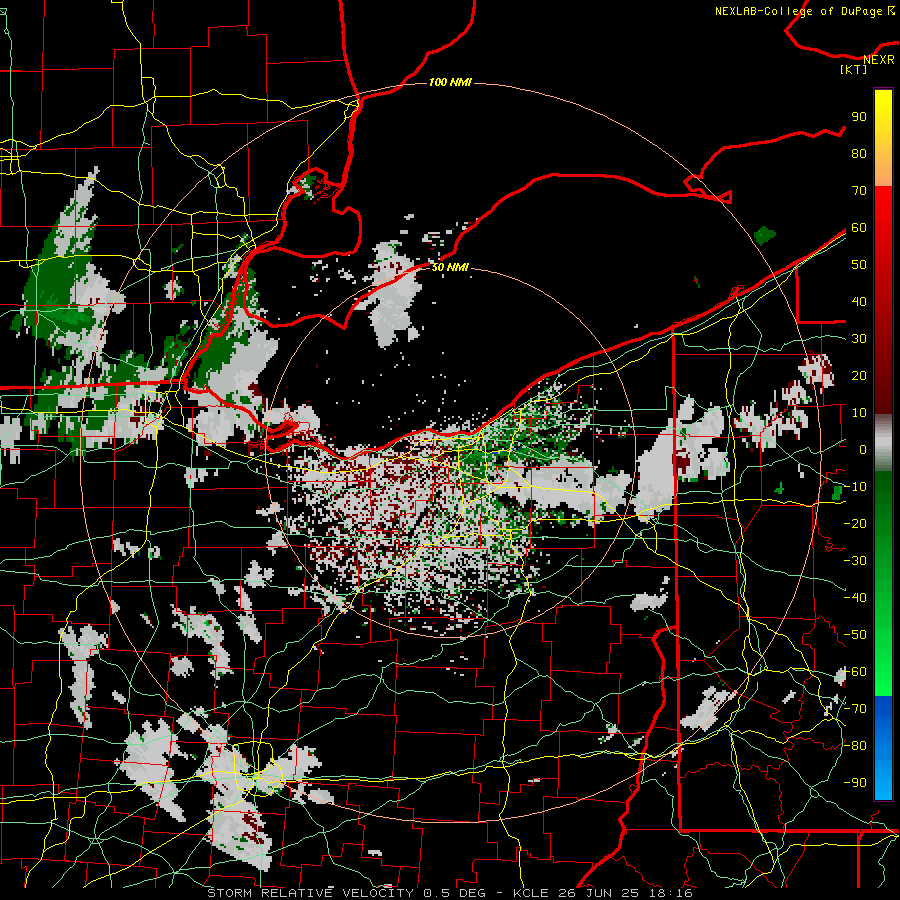Click the positive 20 scale label
Screen dimensions: 900x900
tap(859, 376)
